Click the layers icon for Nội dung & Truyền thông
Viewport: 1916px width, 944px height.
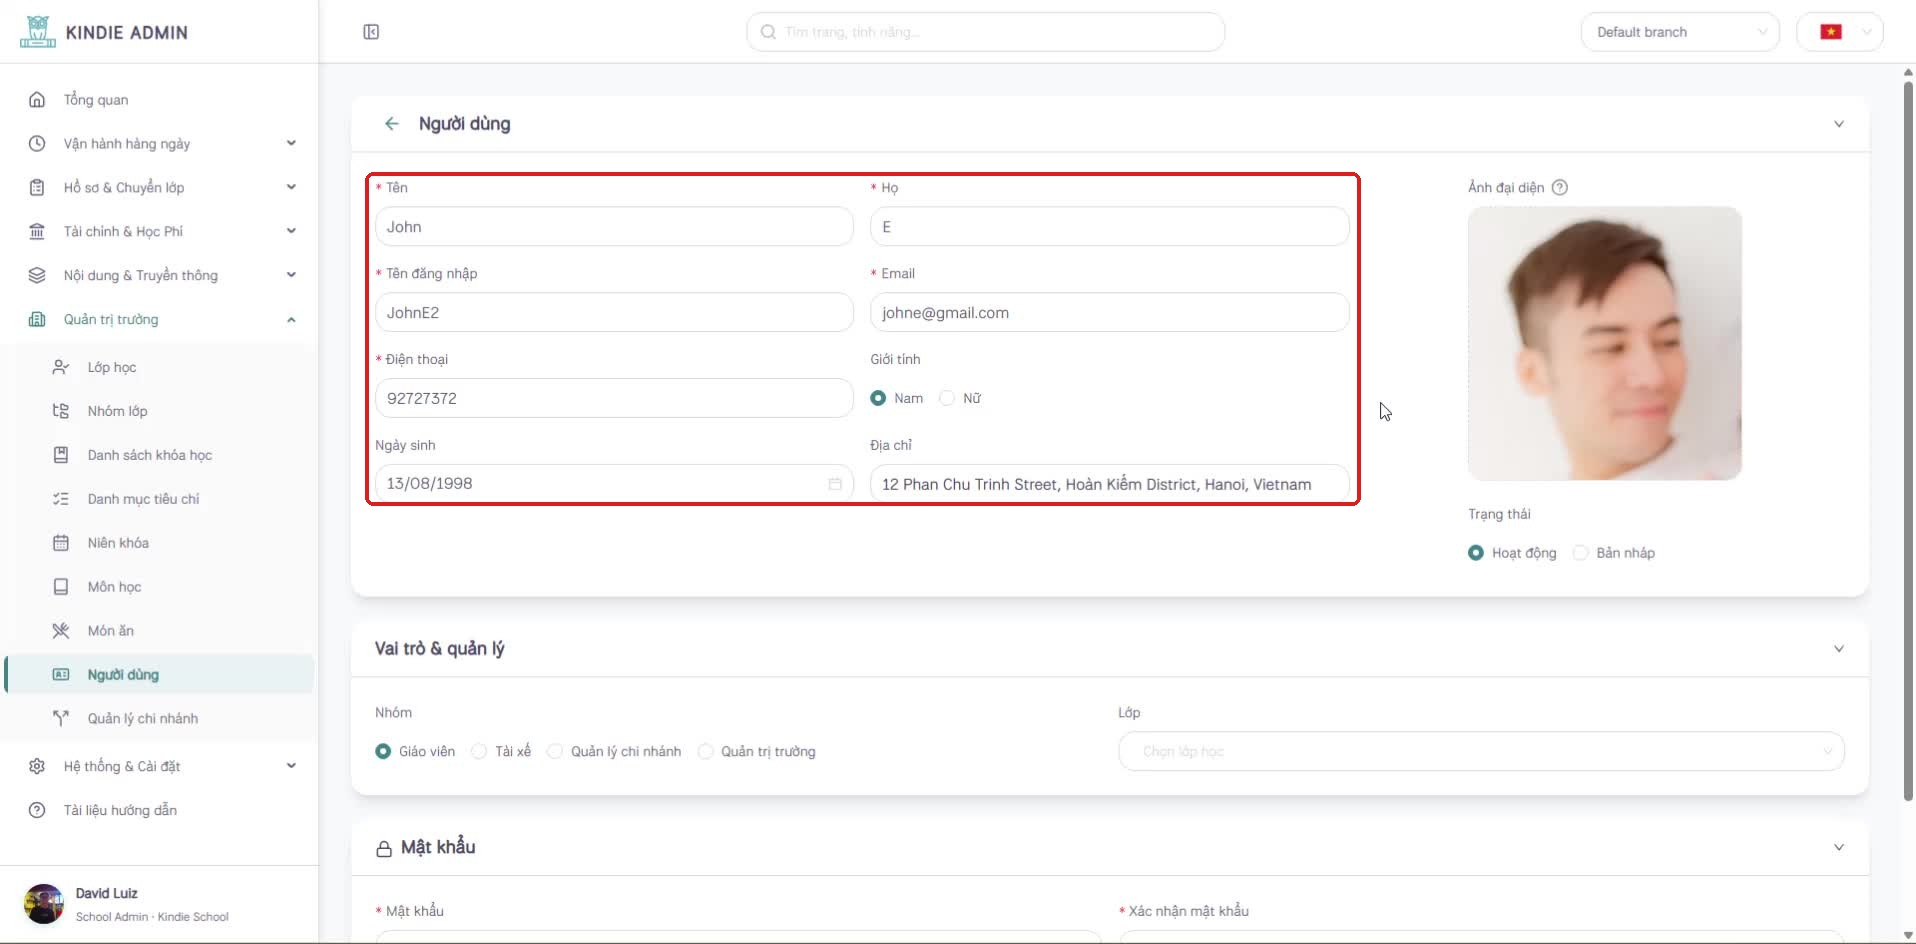[x=37, y=275]
